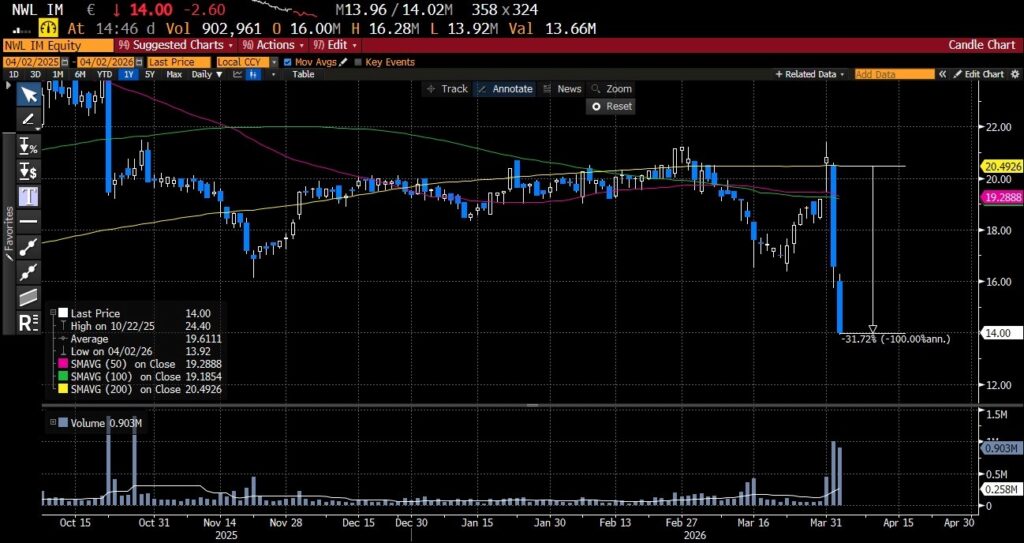Pick the pencil drawing tool
Viewport: 1024px width, 543px height.
pos(29,119)
